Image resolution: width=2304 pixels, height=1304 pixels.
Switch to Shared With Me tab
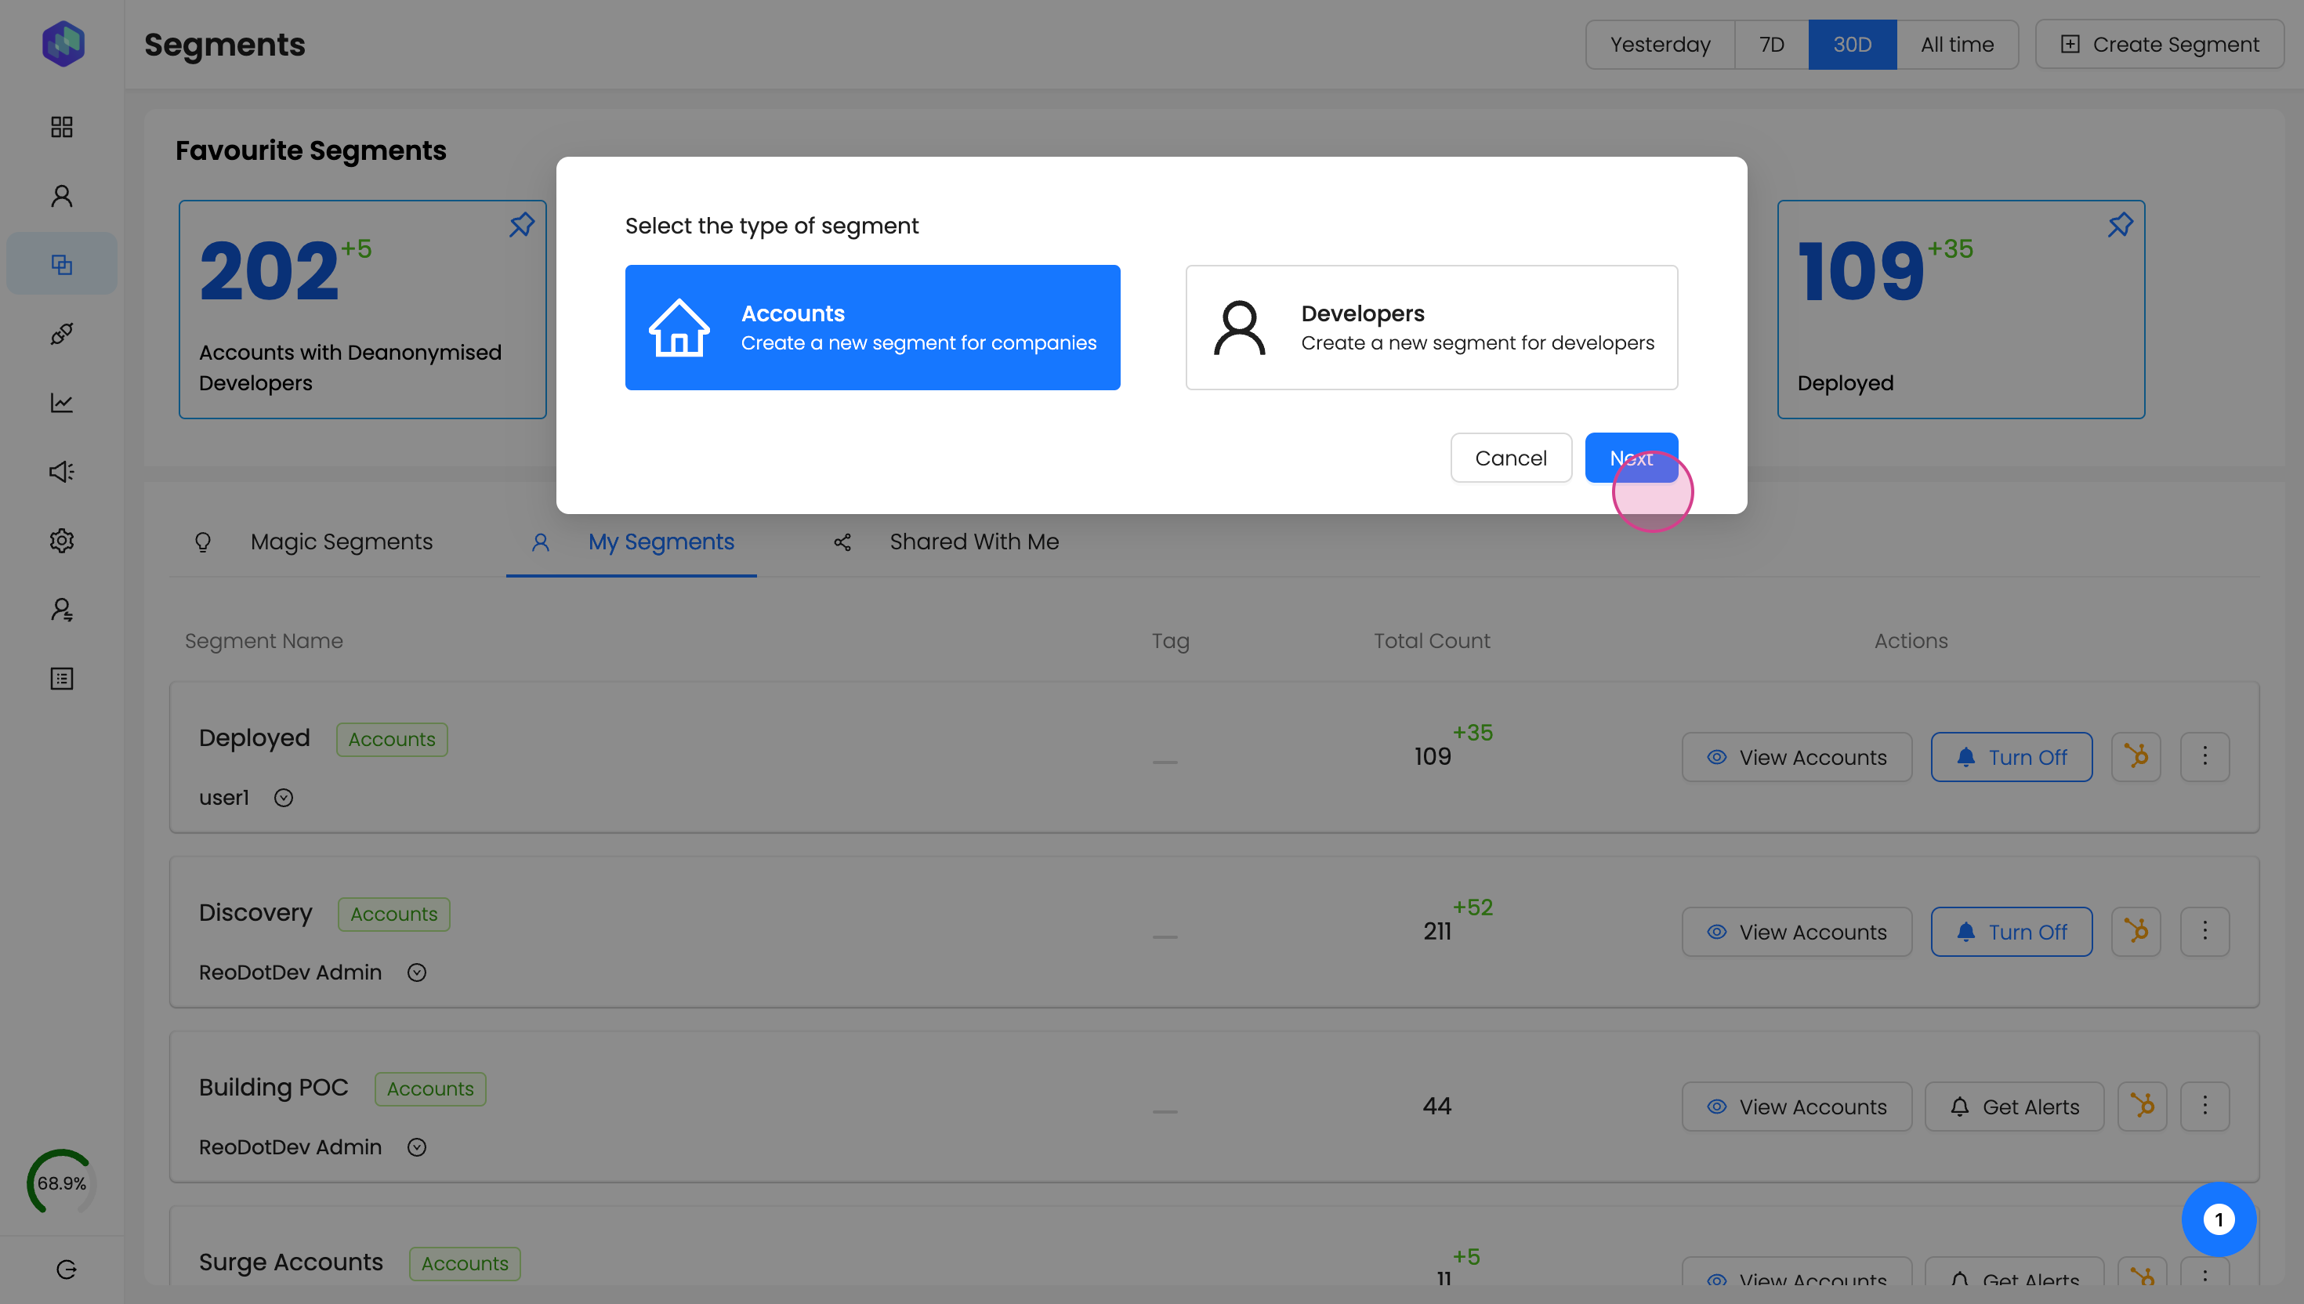(973, 542)
